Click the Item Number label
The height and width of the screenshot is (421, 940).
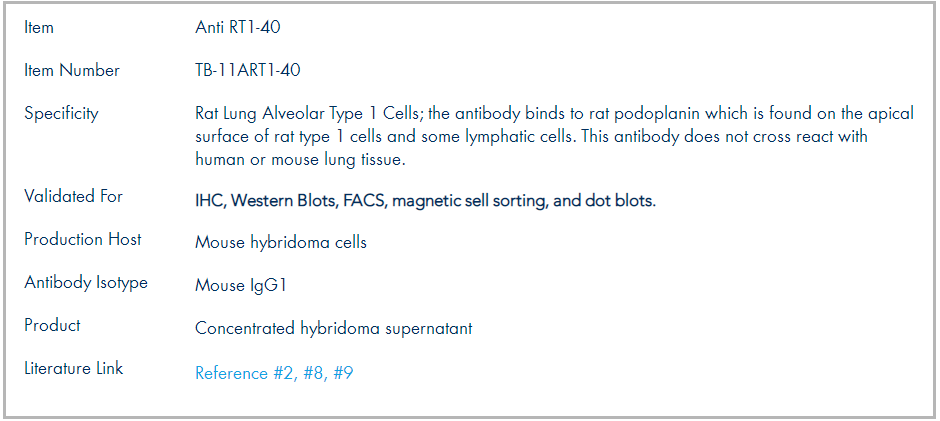pos(72,70)
